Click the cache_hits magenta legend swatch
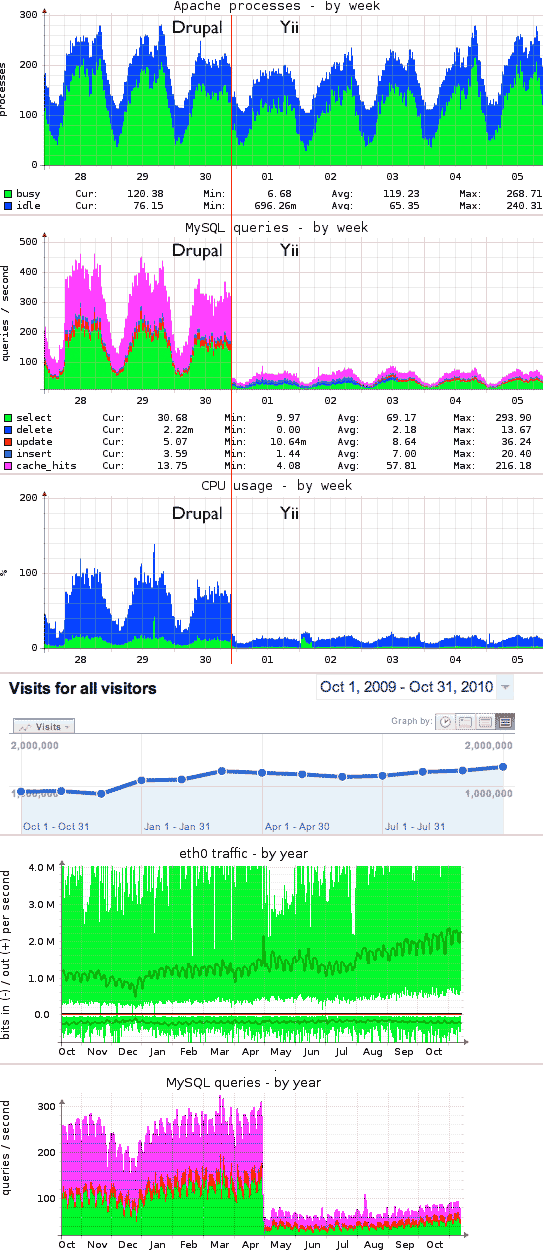Screen dimensions: 543x1250 tap(7, 466)
